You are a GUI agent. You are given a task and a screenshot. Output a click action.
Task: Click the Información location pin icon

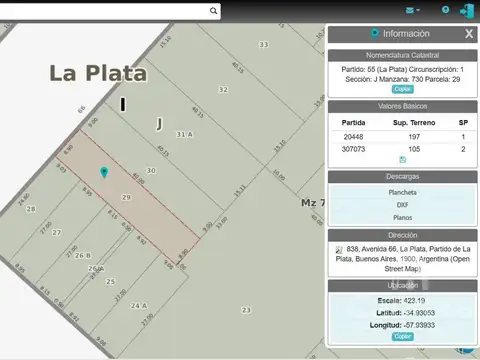pos(375,34)
